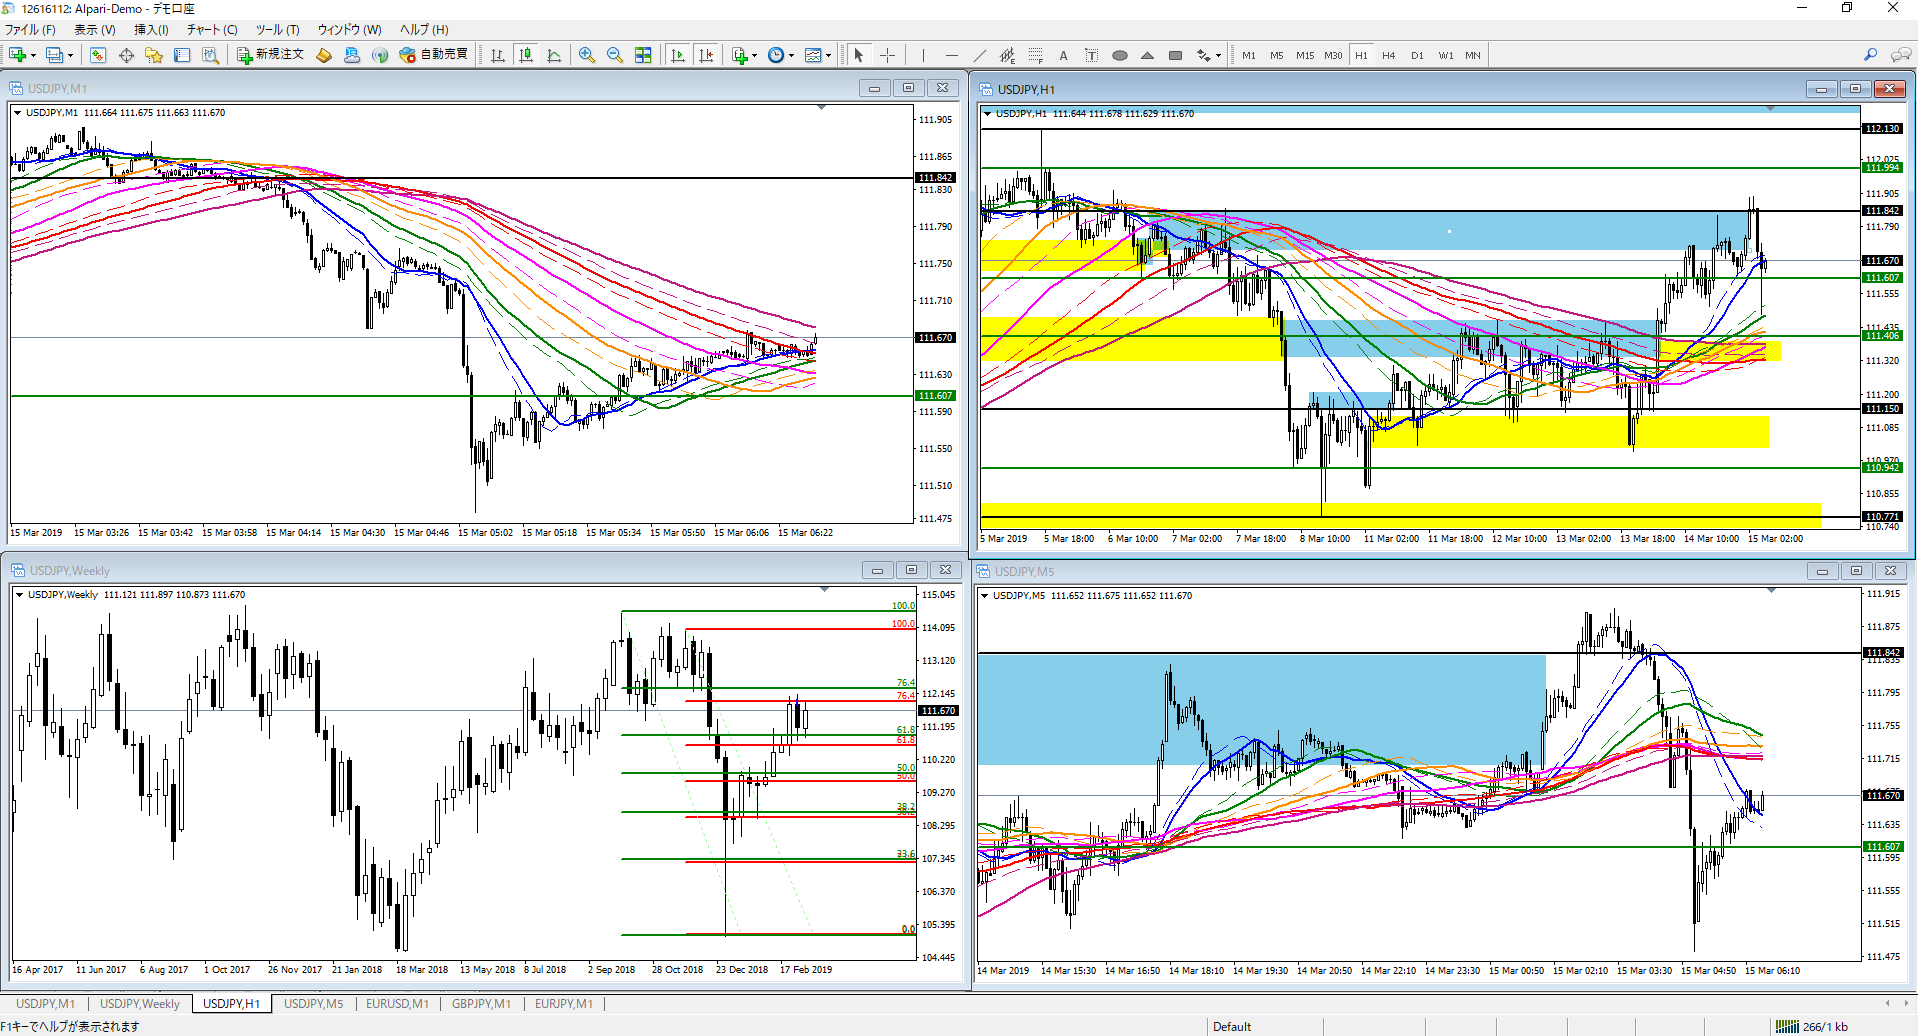
Task: Select the crosshair tool
Action: 887,55
